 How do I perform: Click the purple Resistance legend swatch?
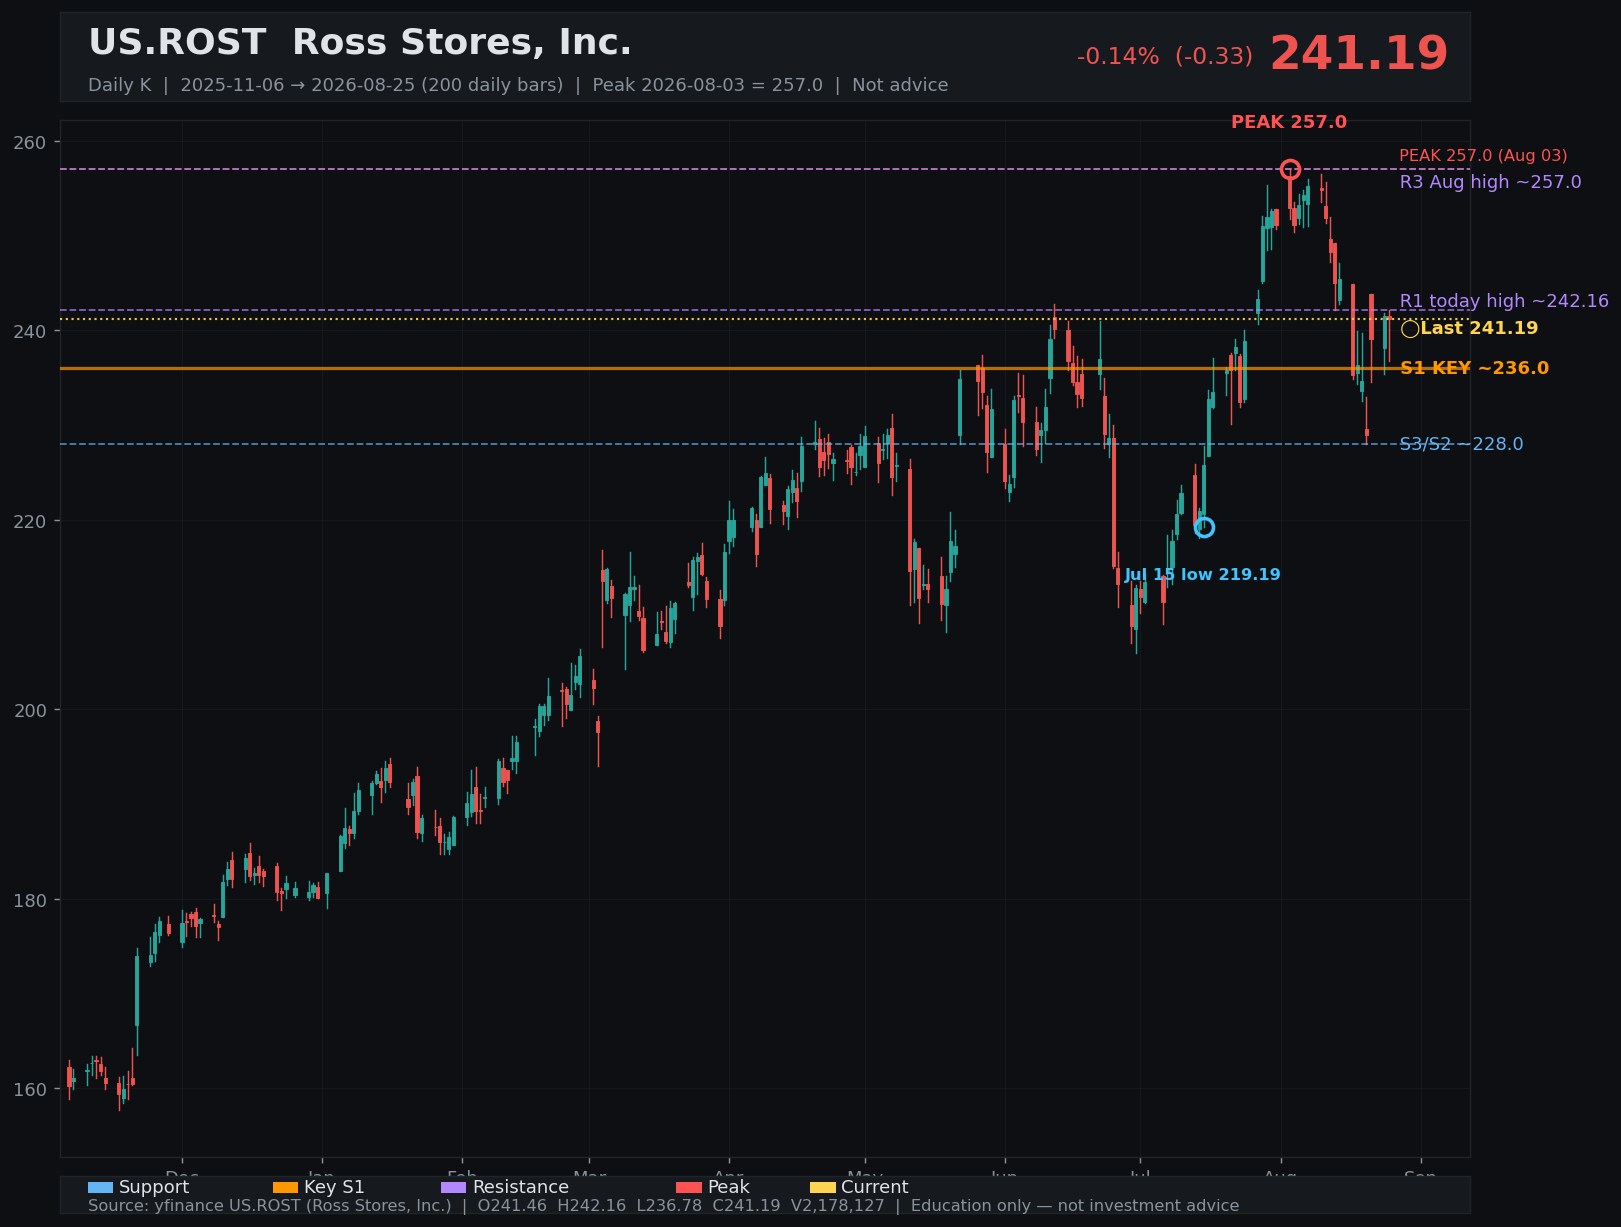click(x=453, y=1188)
